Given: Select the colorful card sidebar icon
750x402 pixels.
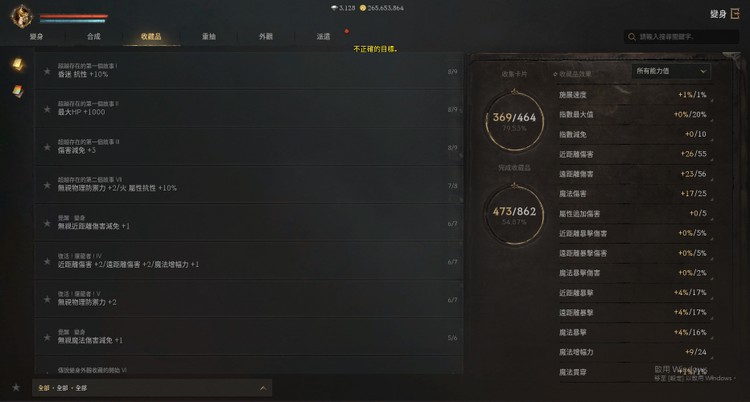Looking at the screenshot, I should [x=18, y=91].
